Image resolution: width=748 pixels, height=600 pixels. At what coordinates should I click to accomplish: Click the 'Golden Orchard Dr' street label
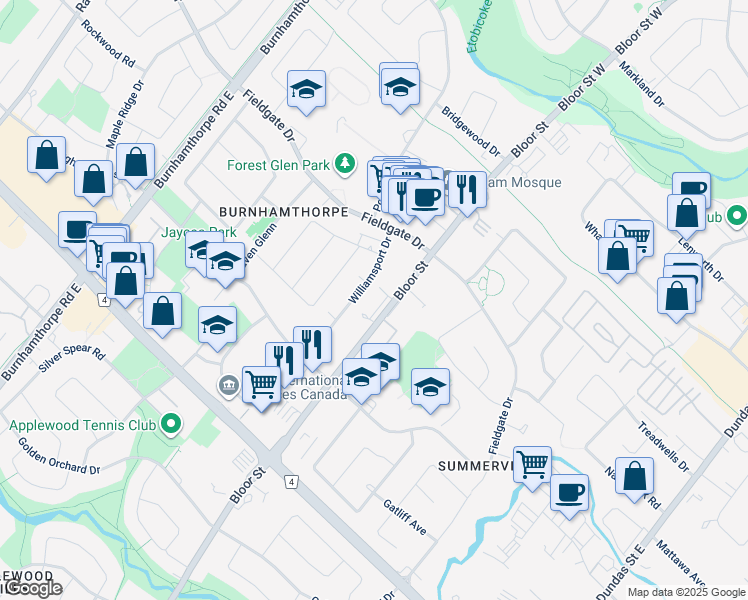[x=59, y=456]
